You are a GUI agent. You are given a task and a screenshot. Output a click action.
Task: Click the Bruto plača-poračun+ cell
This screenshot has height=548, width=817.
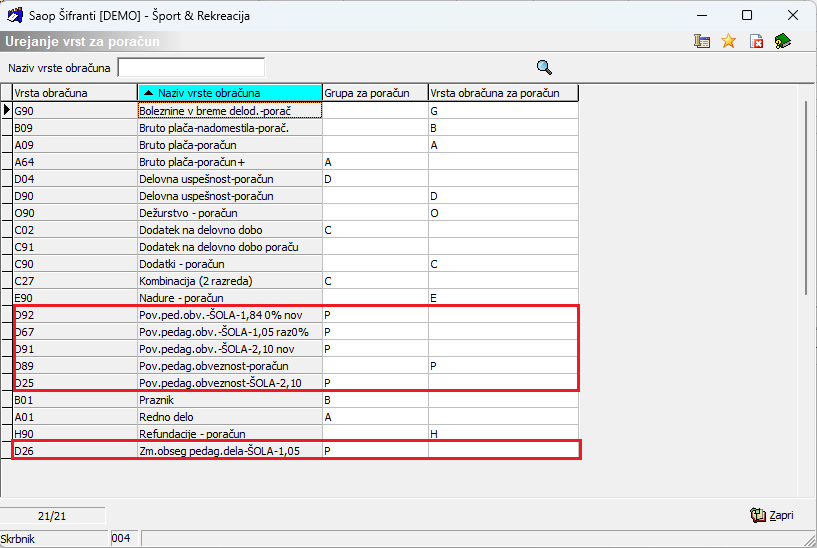point(230,161)
